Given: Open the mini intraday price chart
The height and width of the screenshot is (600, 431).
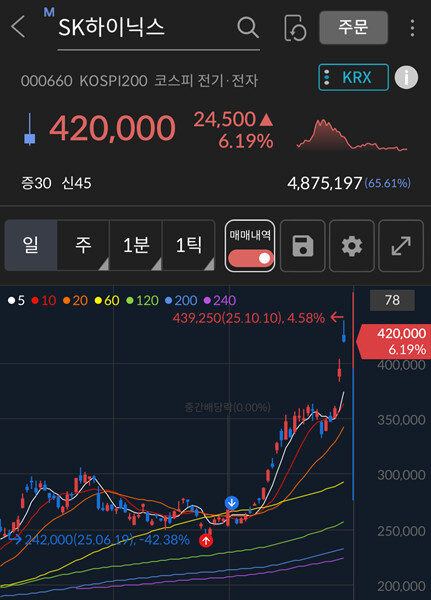Looking at the screenshot, I should (x=352, y=135).
